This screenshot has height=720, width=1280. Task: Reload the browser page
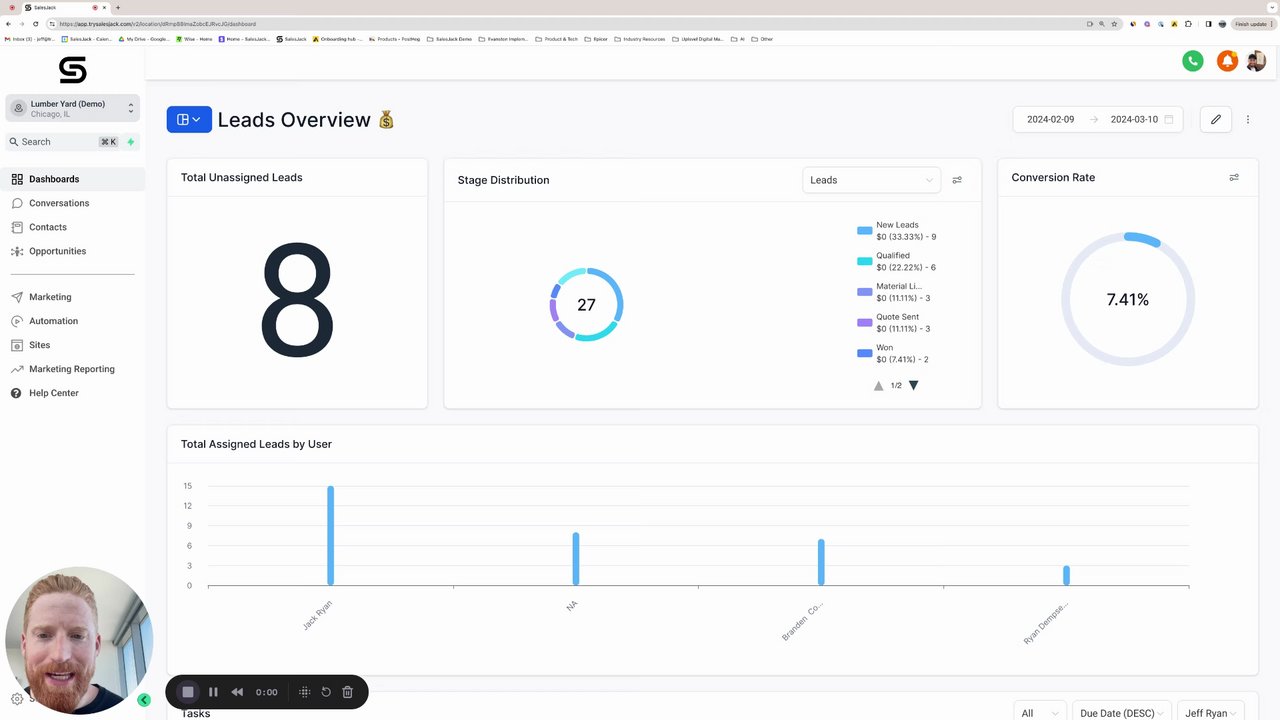36,24
